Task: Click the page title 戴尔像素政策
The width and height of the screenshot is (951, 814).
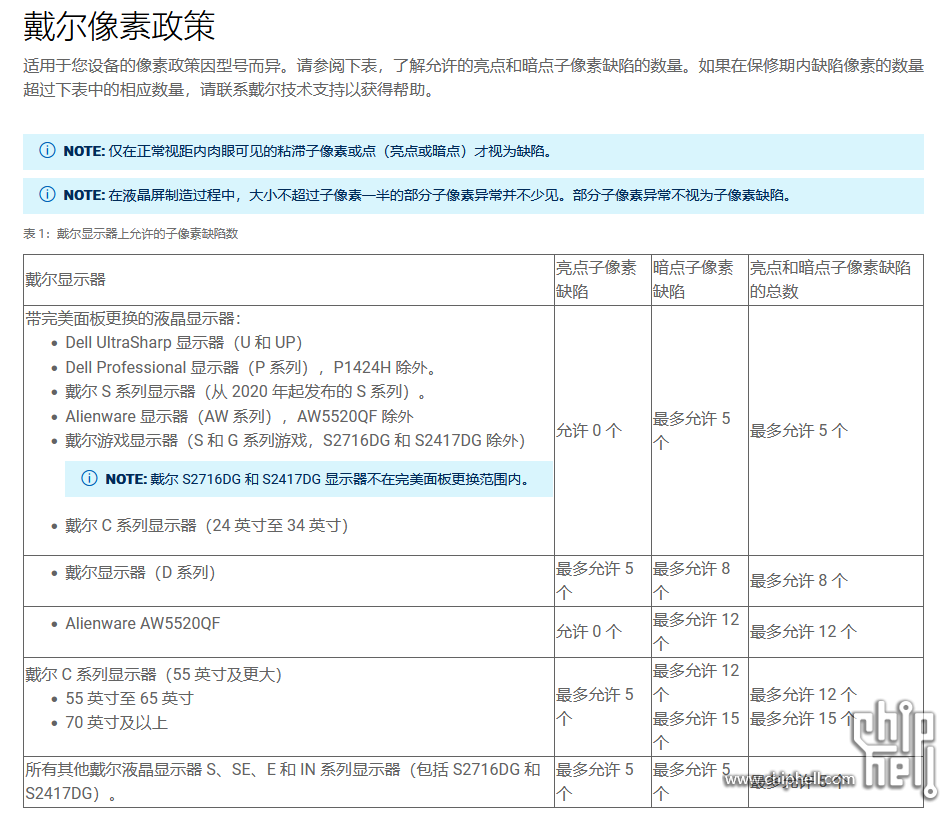Action: (119, 27)
